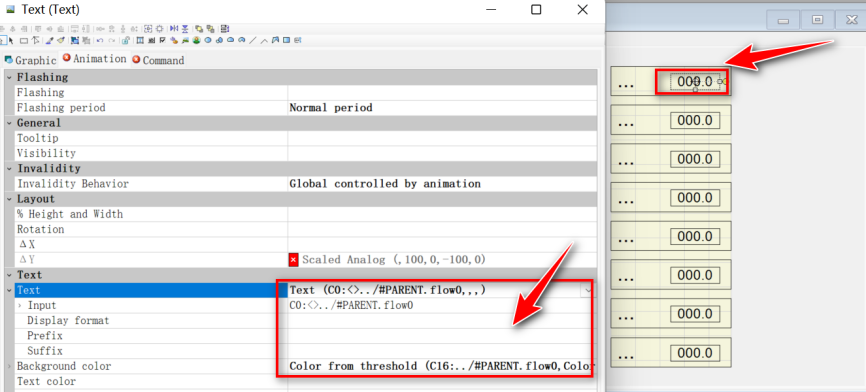Image resolution: width=866 pixels, height=392 pixels.
Task: Select the Tooltip property row
Action: 151,138
